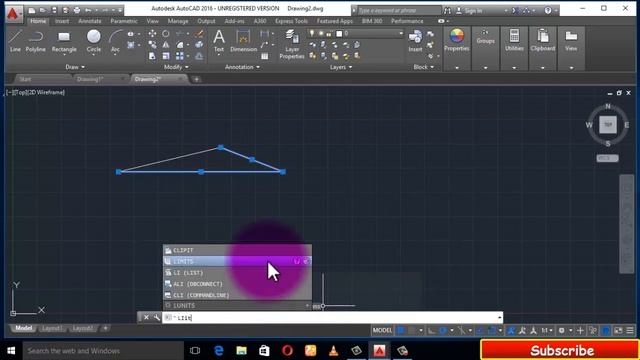
Task: Select the Line drawing tool
Action: click(15, 41)
